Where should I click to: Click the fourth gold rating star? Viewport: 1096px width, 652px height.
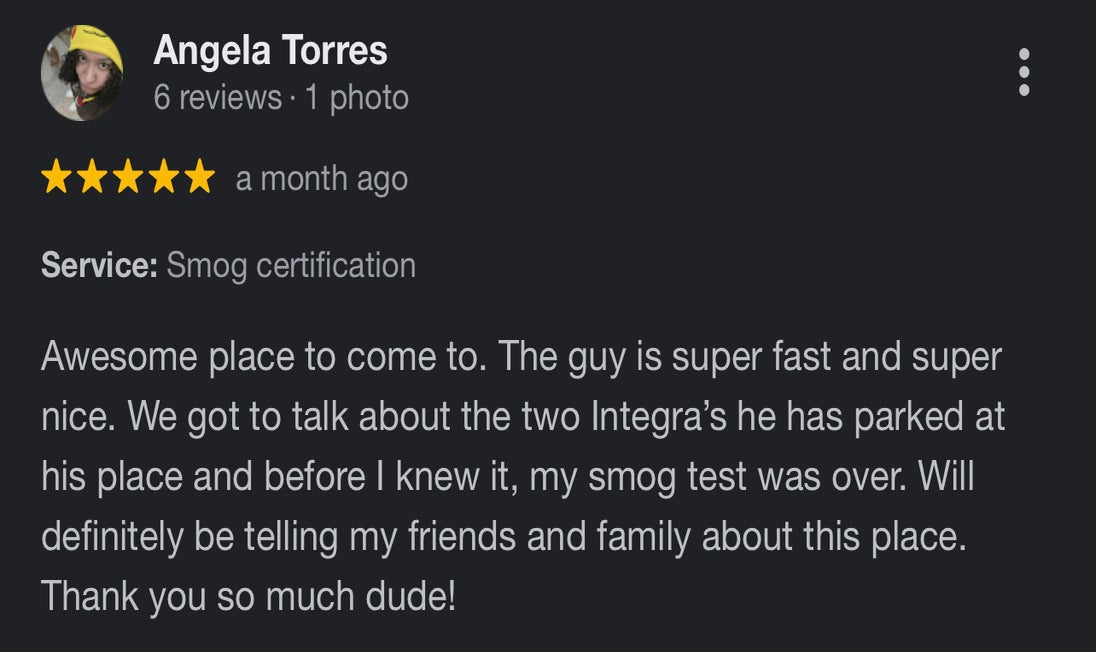pyautogui.click(x=164, y=179)
